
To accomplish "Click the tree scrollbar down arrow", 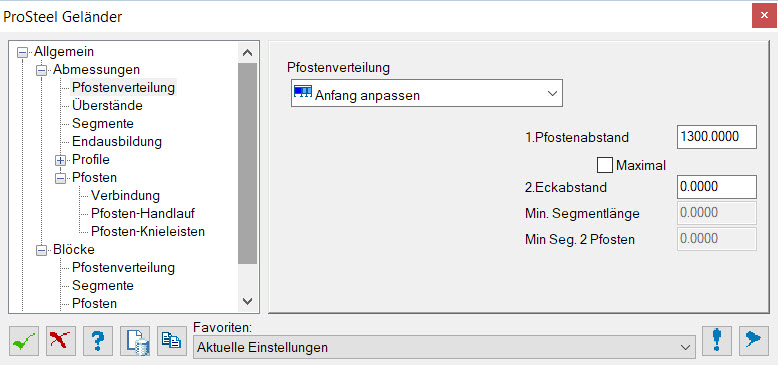I will (248, 301).
